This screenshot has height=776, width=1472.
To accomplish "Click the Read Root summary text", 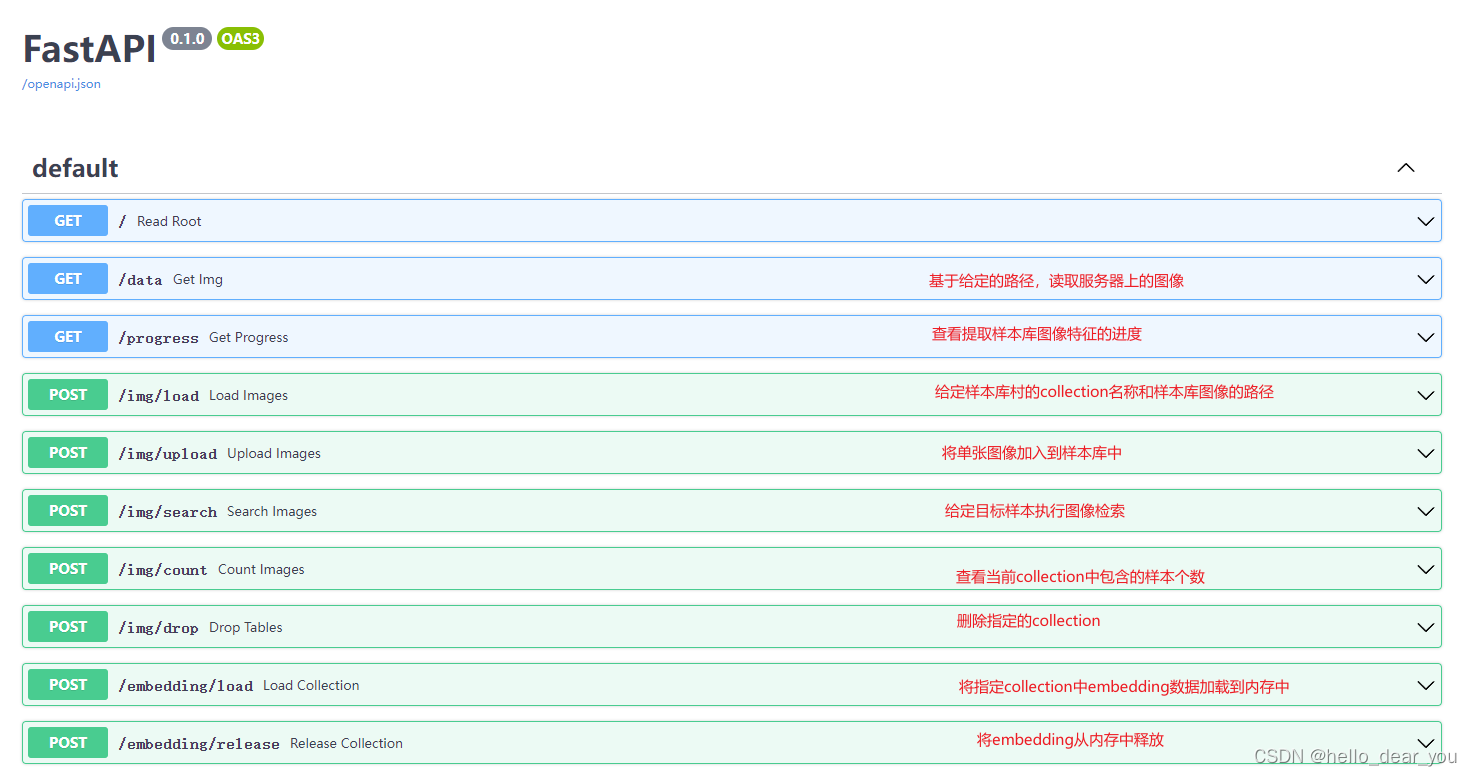I will 169,221.
